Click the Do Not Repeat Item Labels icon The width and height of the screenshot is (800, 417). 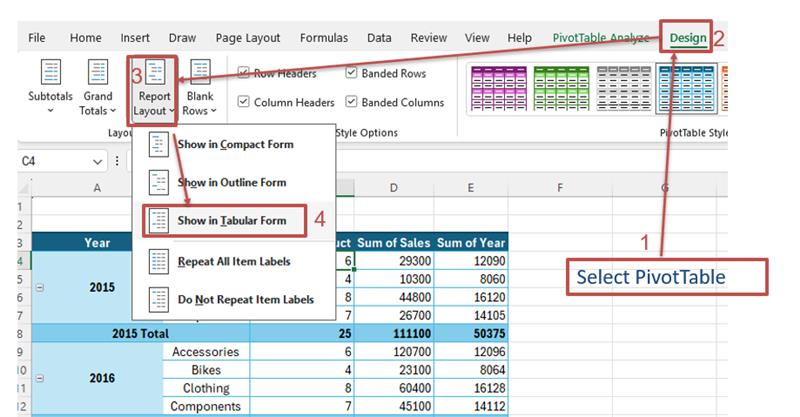159,300
